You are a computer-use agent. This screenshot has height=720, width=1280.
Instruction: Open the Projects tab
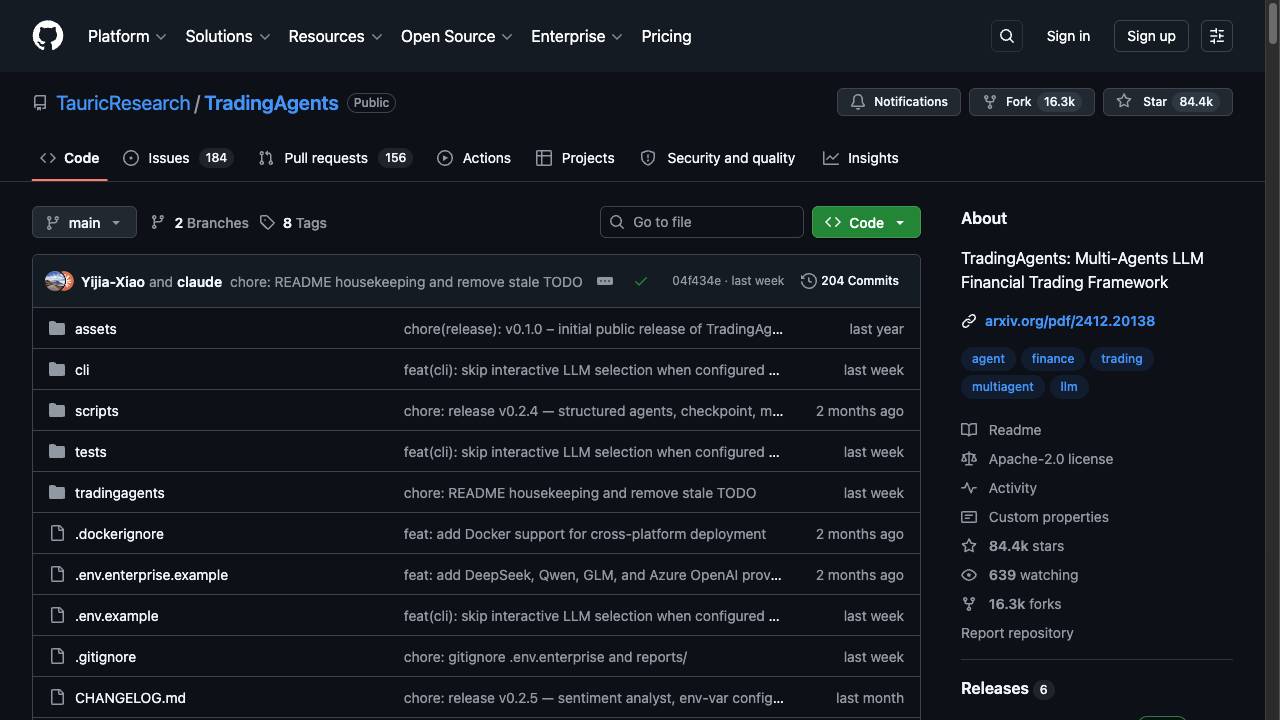pyautogui.click(x=575, y=158)
